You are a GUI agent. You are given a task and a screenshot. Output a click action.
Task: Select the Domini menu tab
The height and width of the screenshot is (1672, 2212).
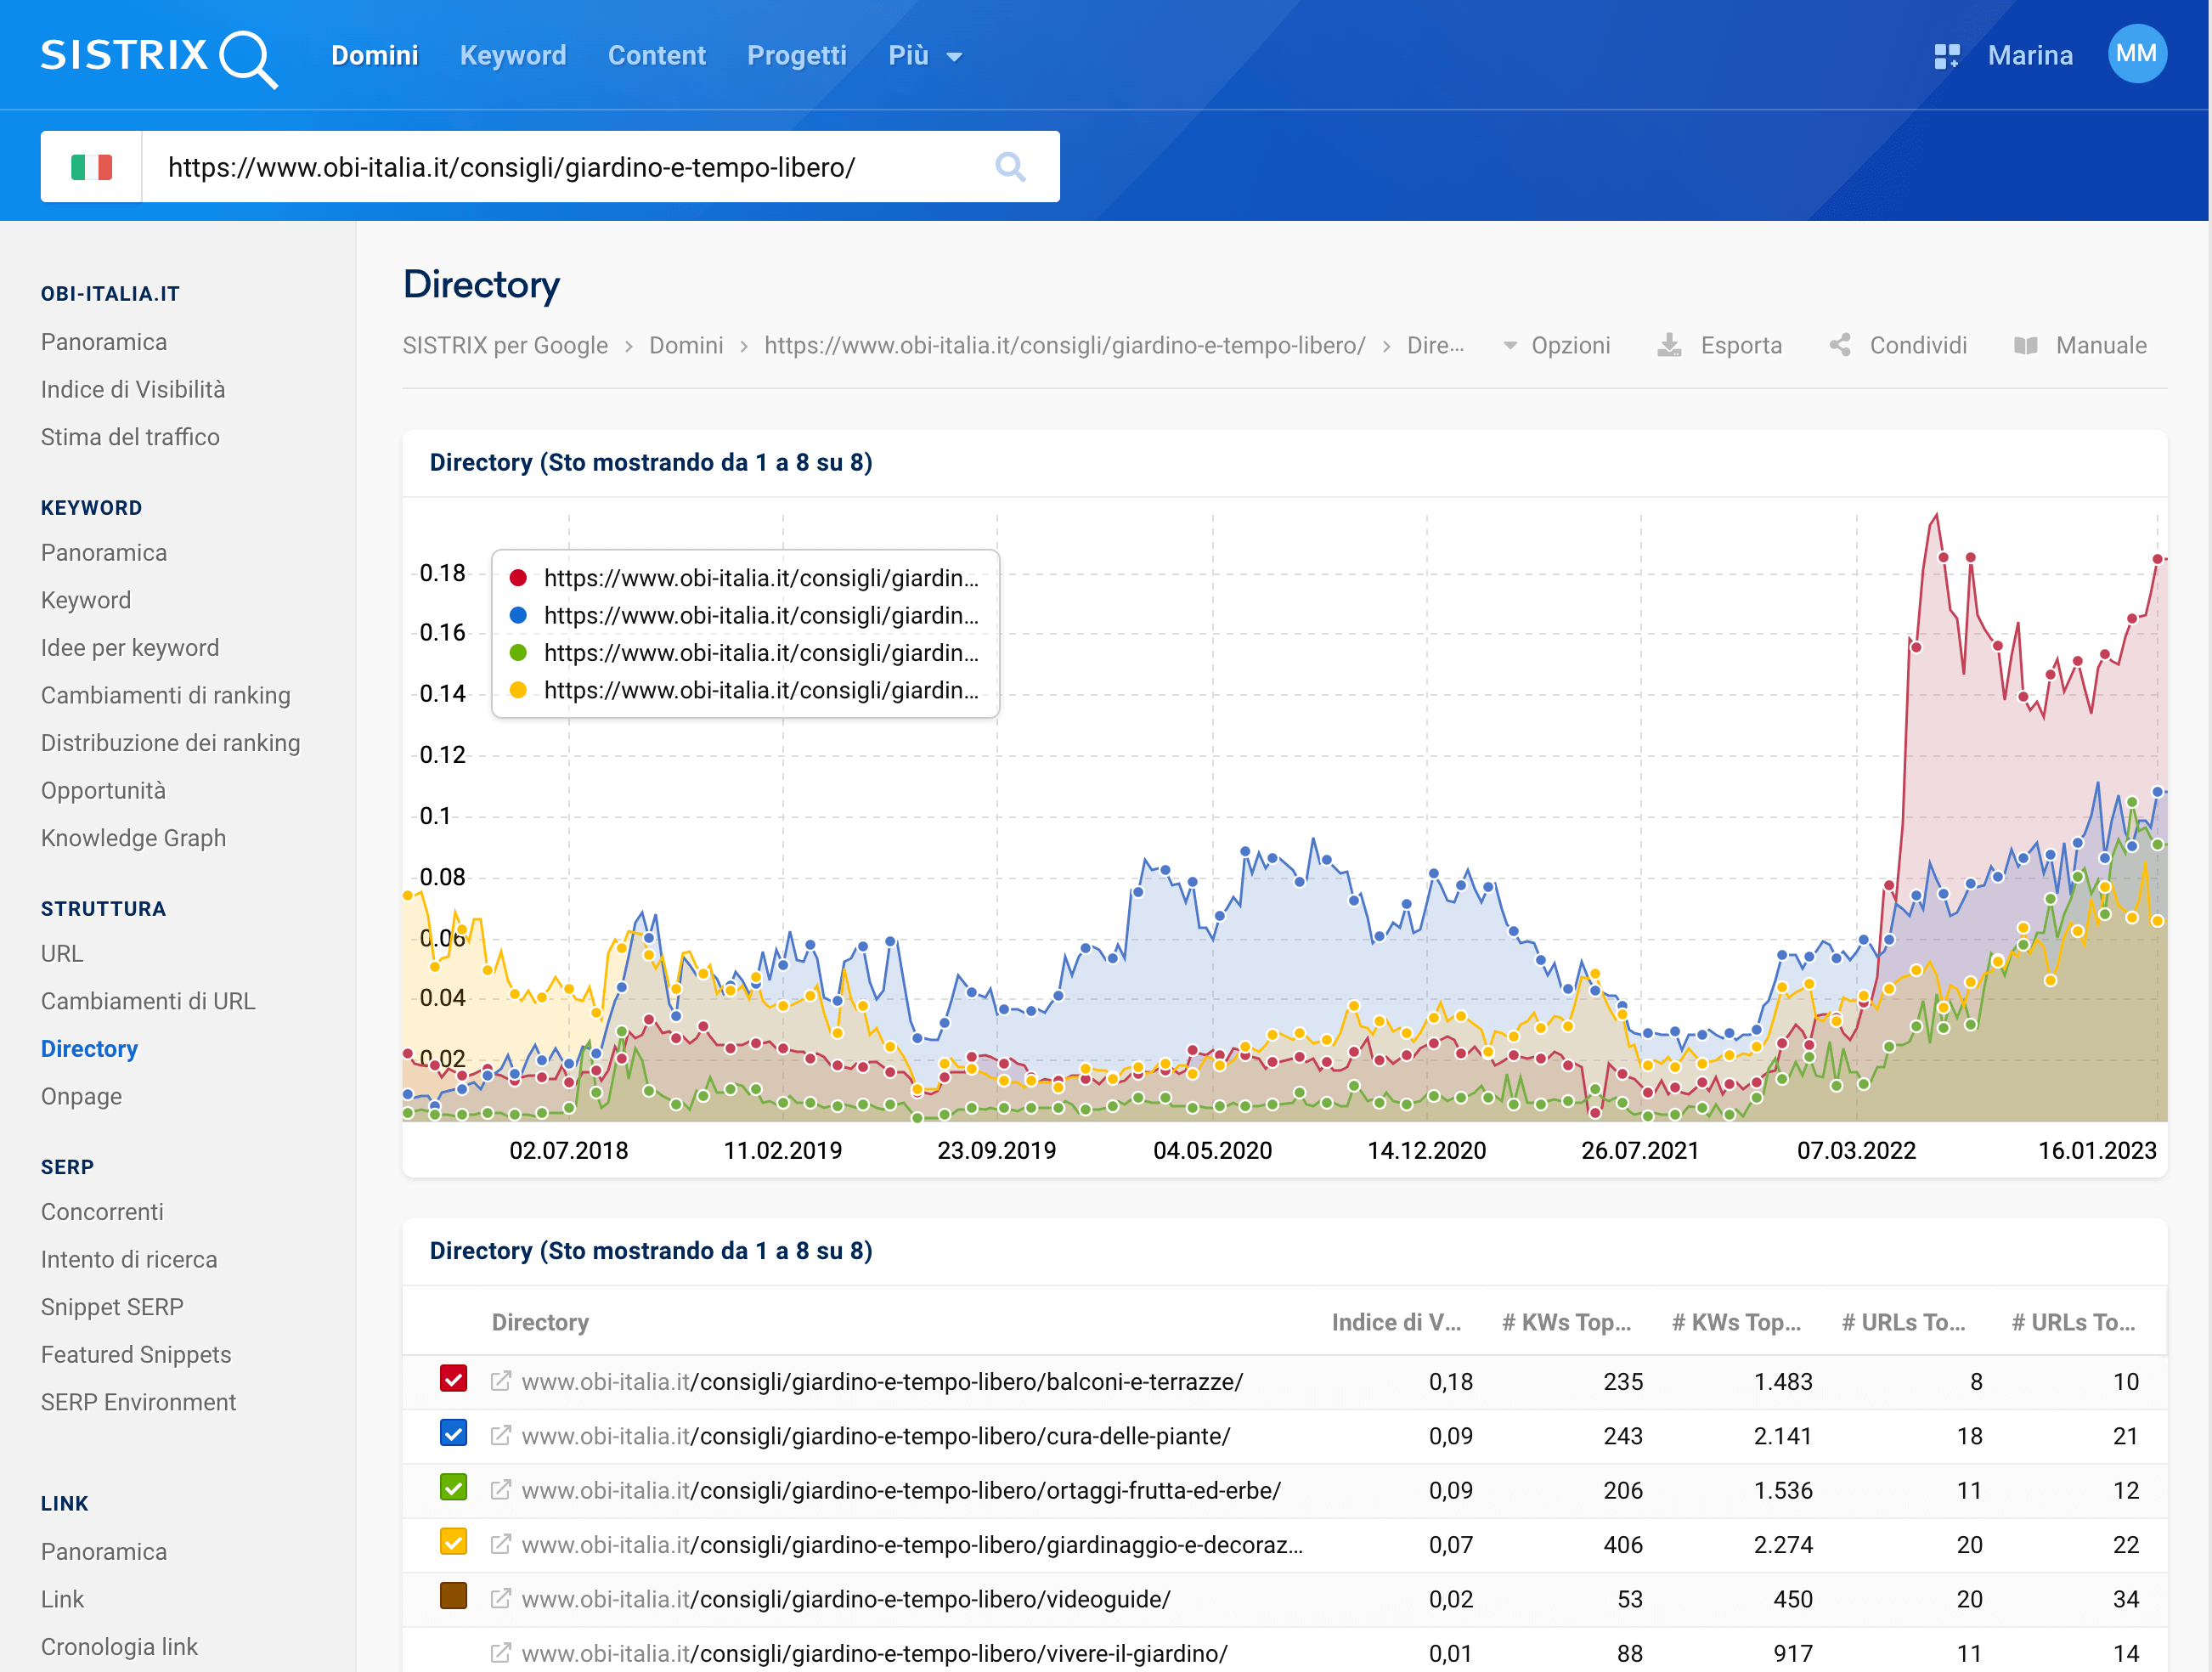pyautogui.click(x=374, y=54)
